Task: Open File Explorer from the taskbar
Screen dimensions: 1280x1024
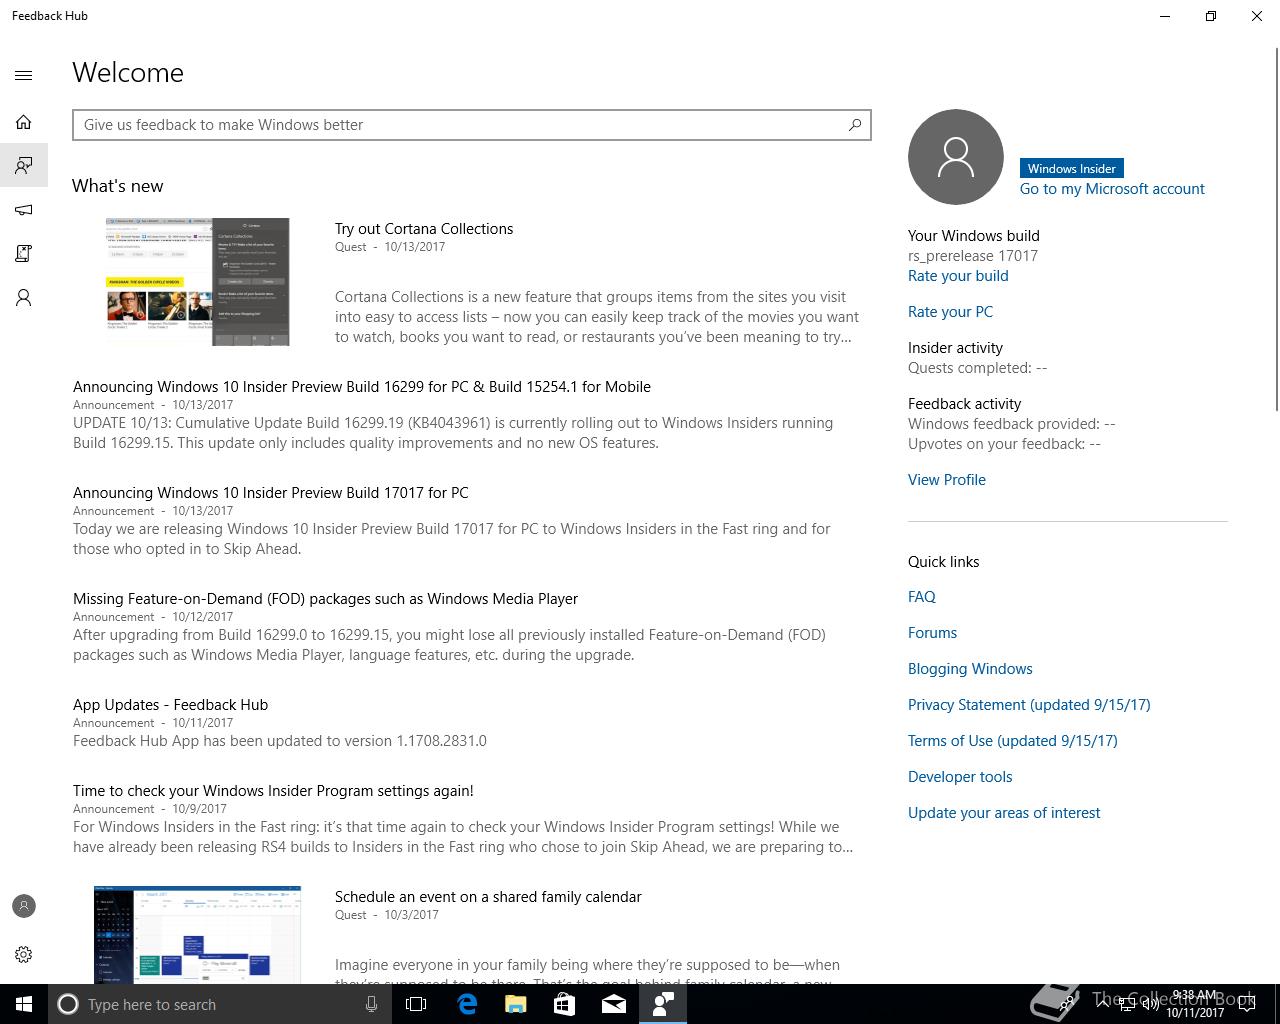Action: click(516, 1004)
